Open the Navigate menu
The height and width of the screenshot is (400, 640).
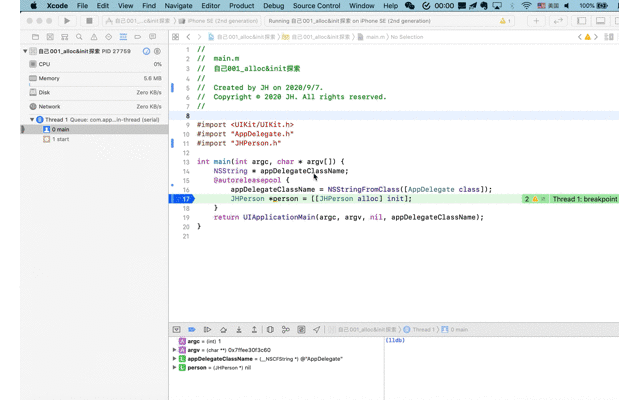tap(178, 6)
